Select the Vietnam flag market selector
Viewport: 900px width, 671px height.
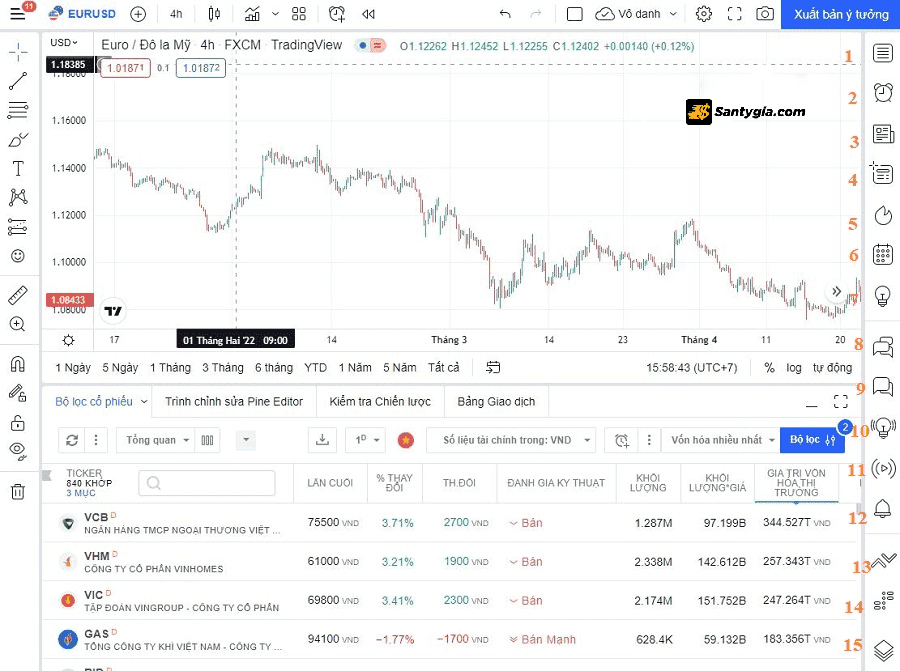tap(406, 440)
